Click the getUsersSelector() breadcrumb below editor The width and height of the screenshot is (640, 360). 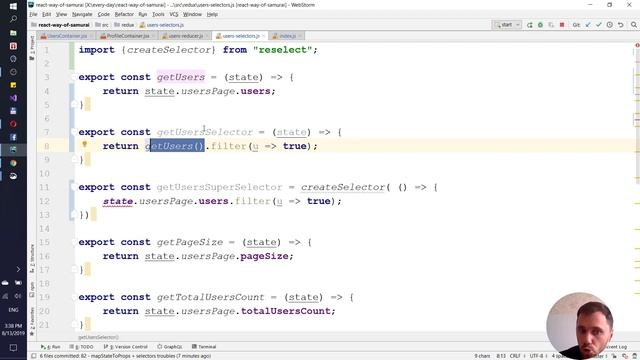(x=98, y=338)
